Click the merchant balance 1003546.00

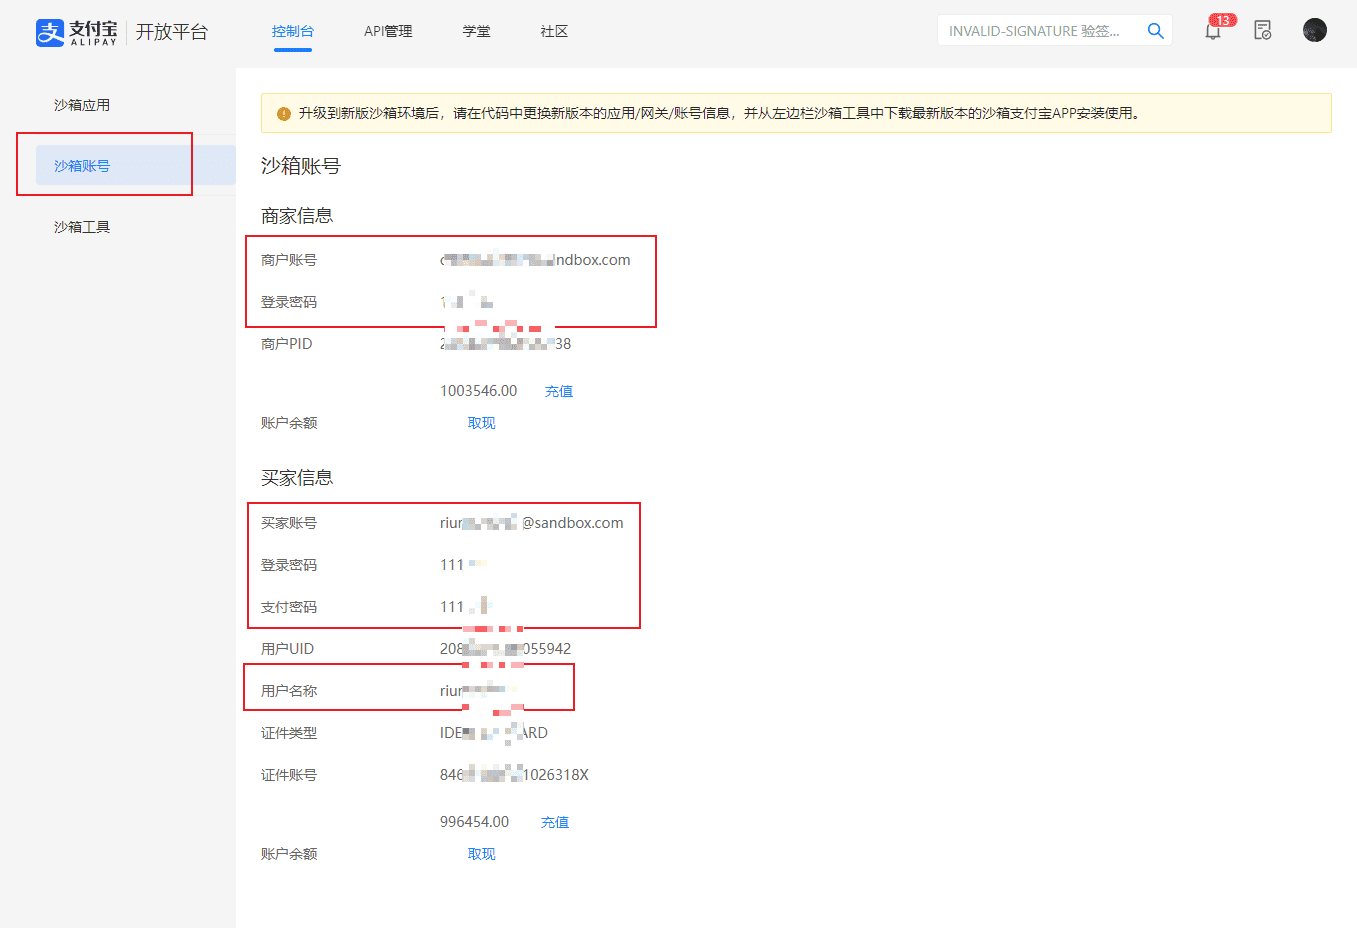479,391
